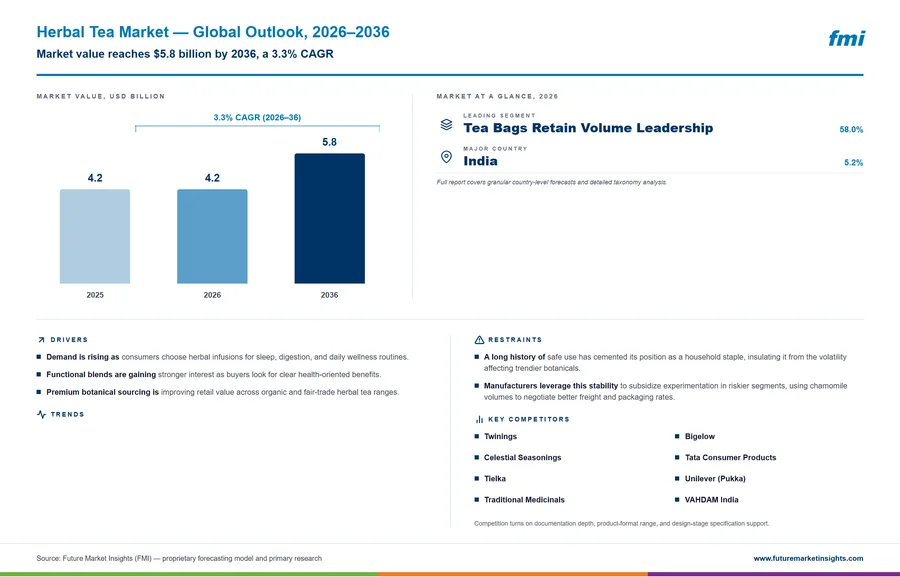Screen dimensions: 900x577
Task: Click the 'India' major country text
Action: (480, 161)
